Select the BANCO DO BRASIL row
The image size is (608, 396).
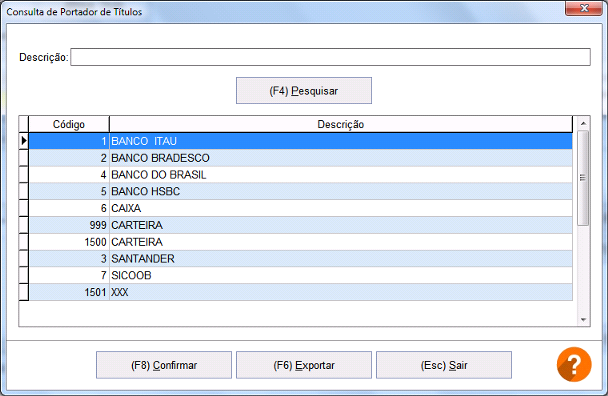[x=301, y=175]
